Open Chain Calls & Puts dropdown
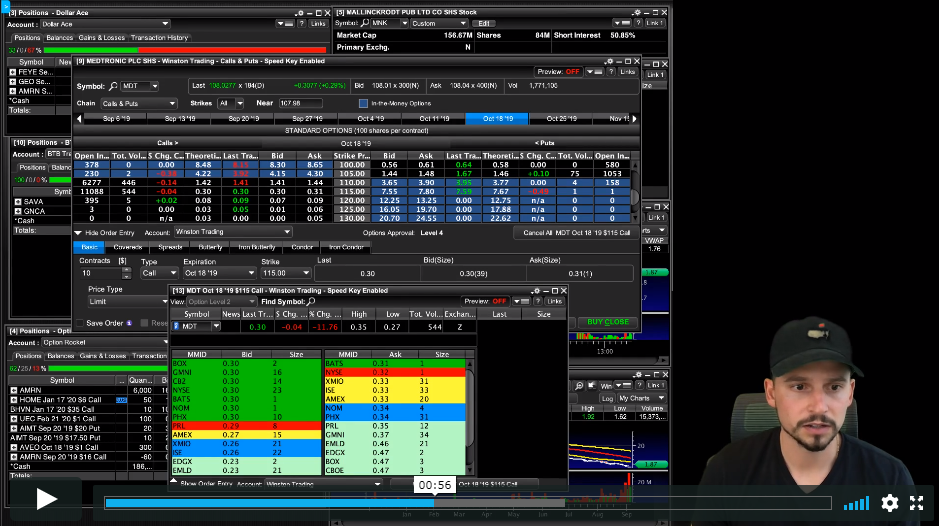The image size is (939, 526). coord(139,104)
